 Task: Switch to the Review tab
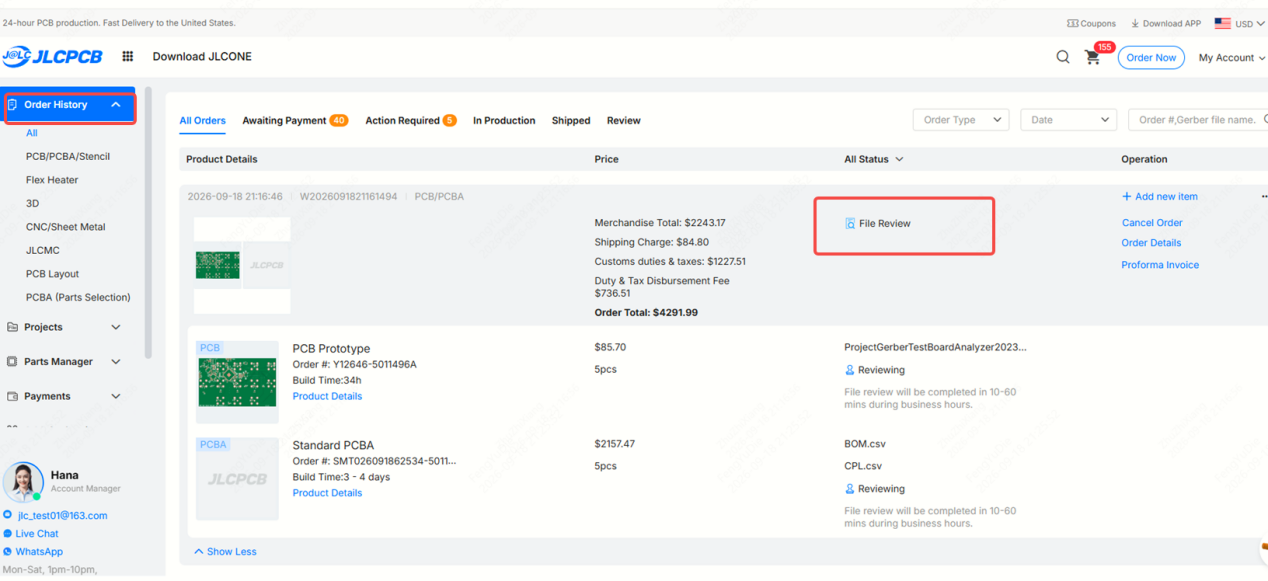(x=624, y=121)
